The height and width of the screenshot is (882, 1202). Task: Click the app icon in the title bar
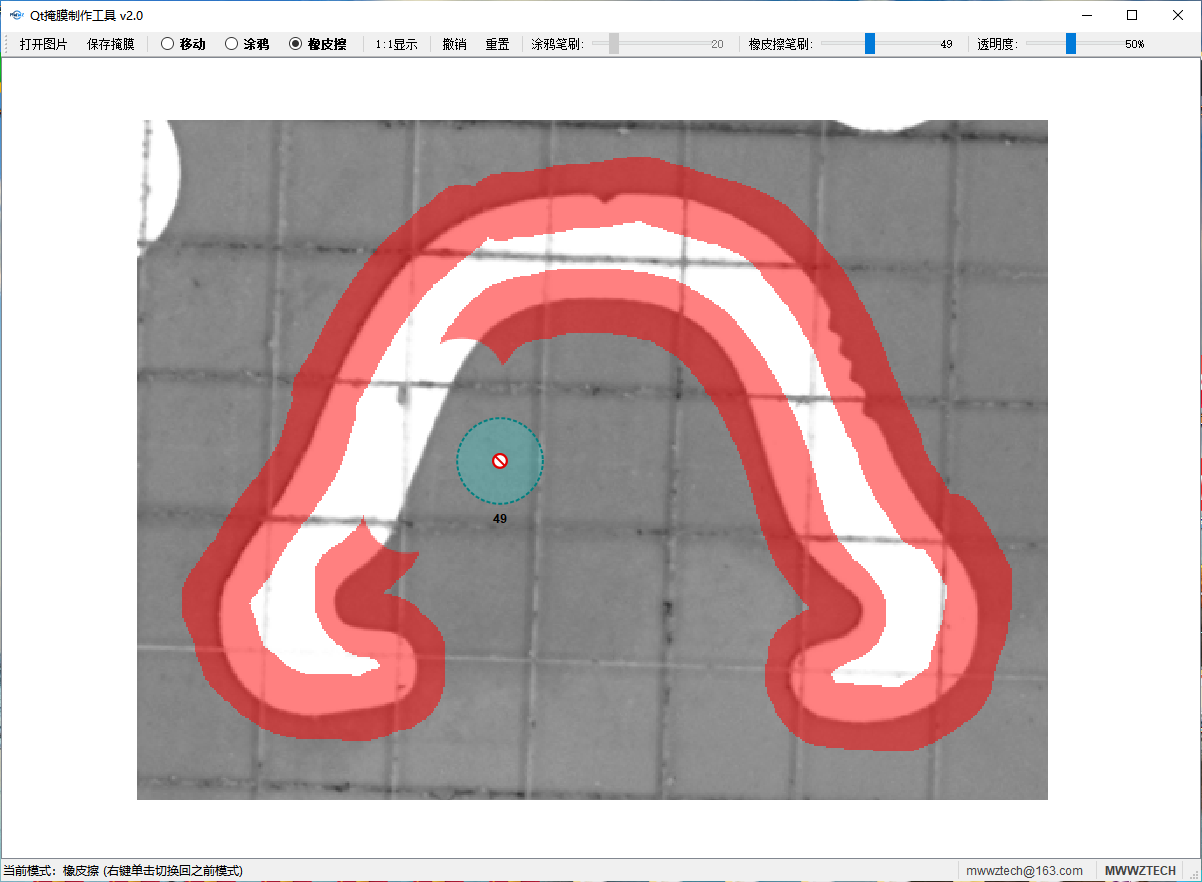16,15
